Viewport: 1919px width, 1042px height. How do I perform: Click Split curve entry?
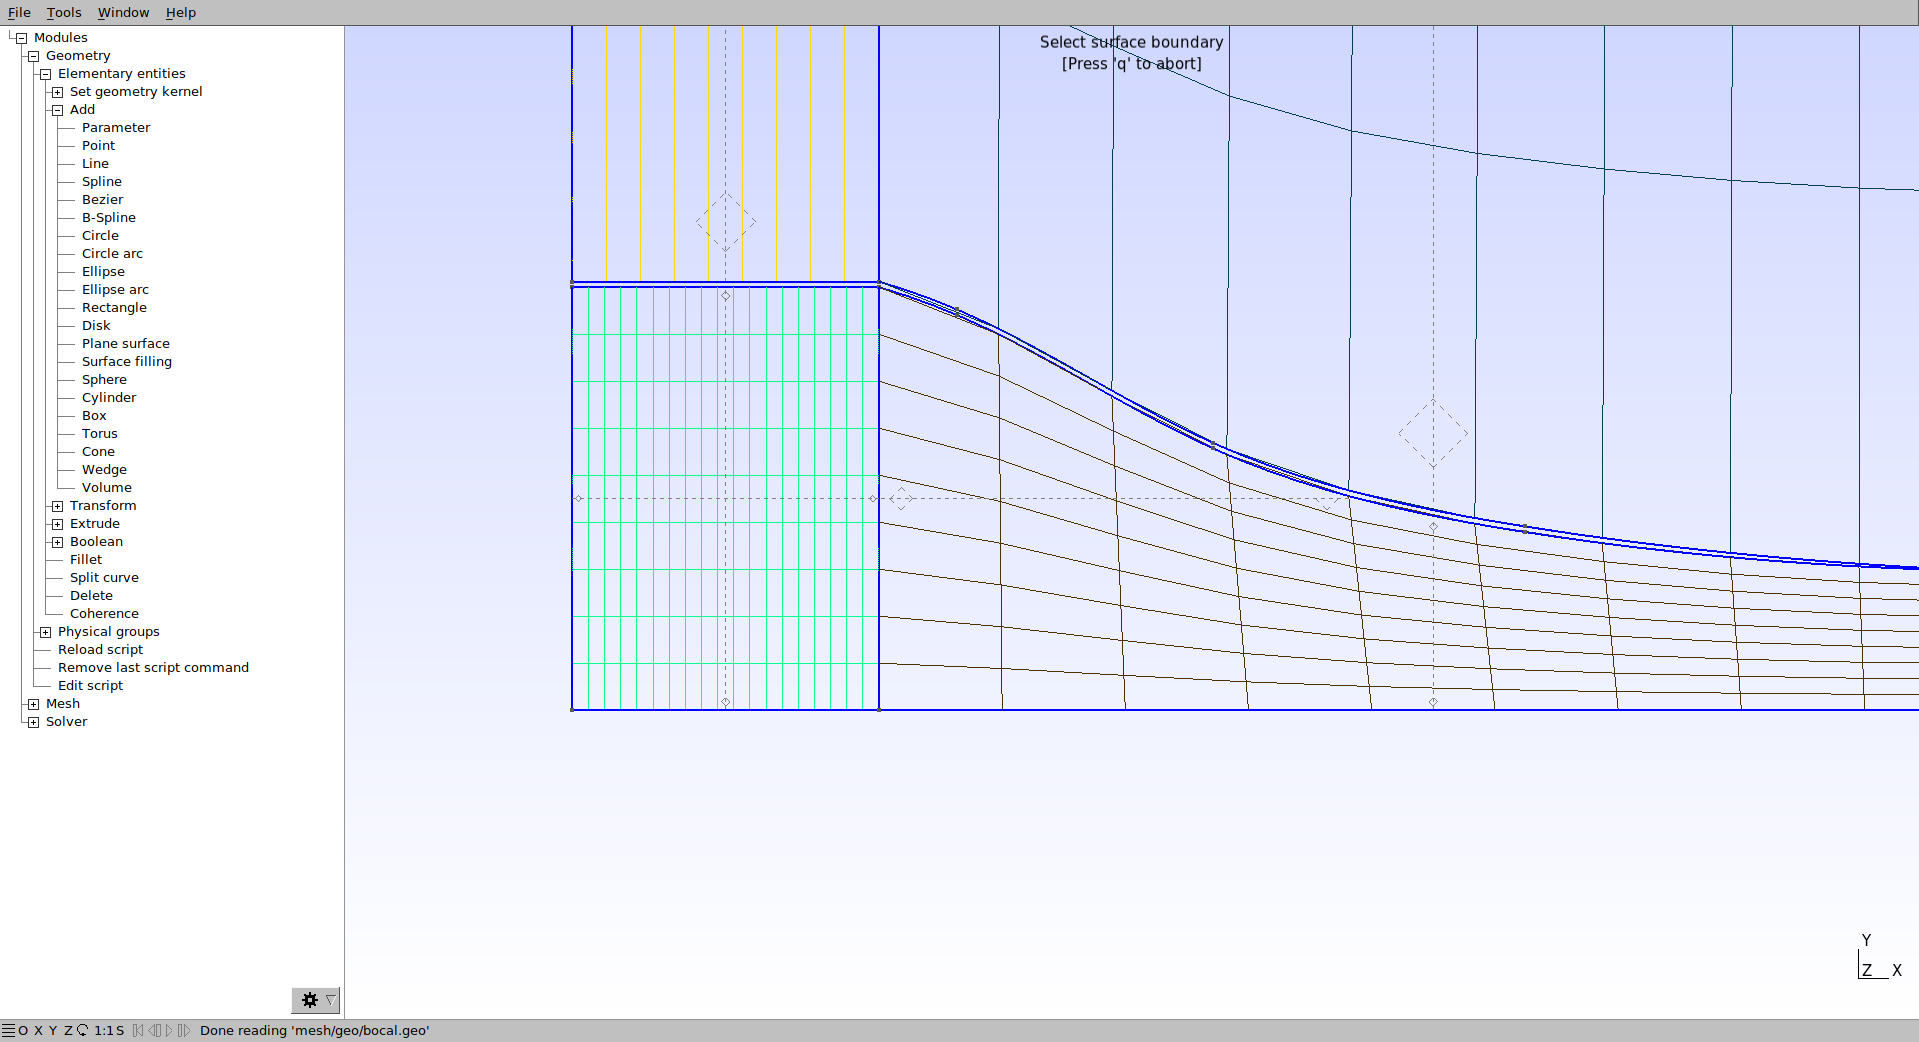(104, 578)
